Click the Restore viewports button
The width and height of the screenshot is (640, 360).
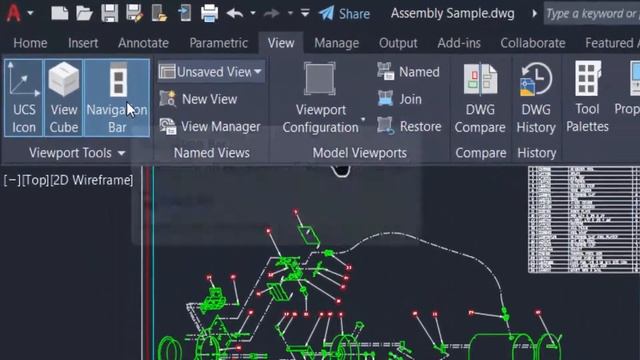(x=409, y=127)
